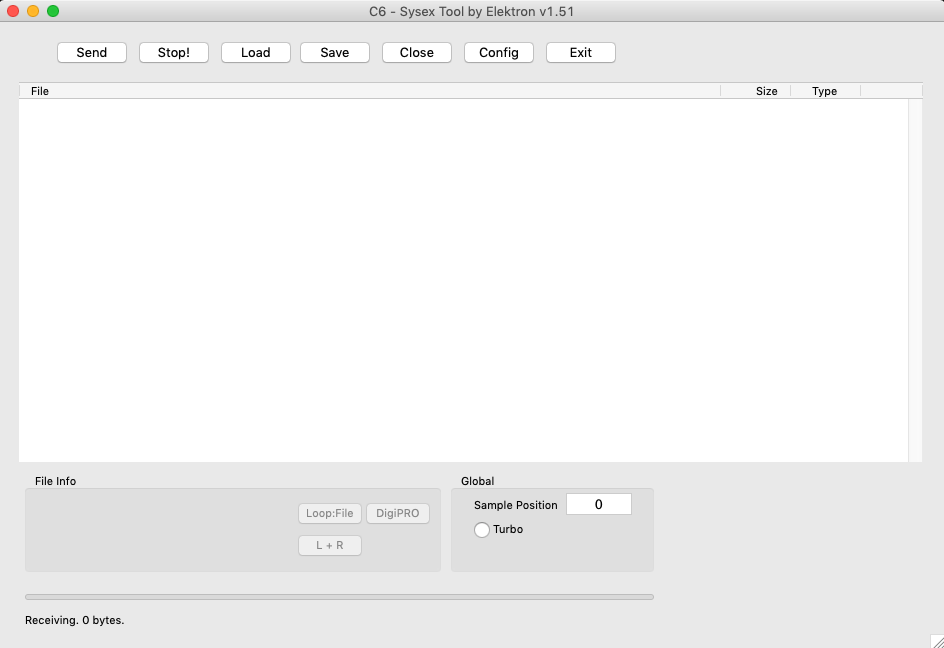The image size is (944, 648).
Task: Click inside the empty file list area
Action: click(460, 280)
